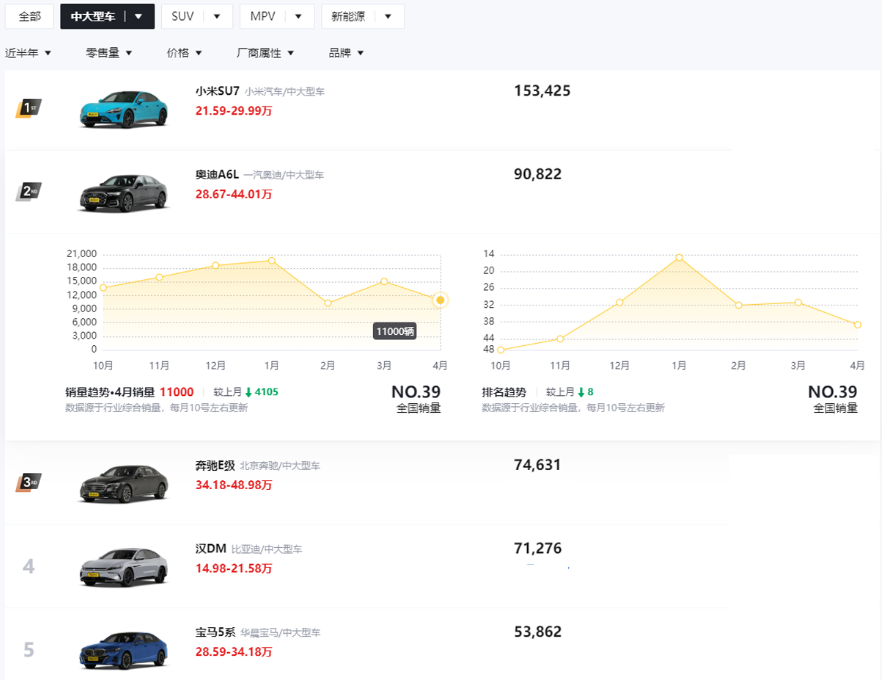The width and height of the screenshot is (882, 680).
Task: Open the 奔驰E级 model link
Action: [215, 466]
